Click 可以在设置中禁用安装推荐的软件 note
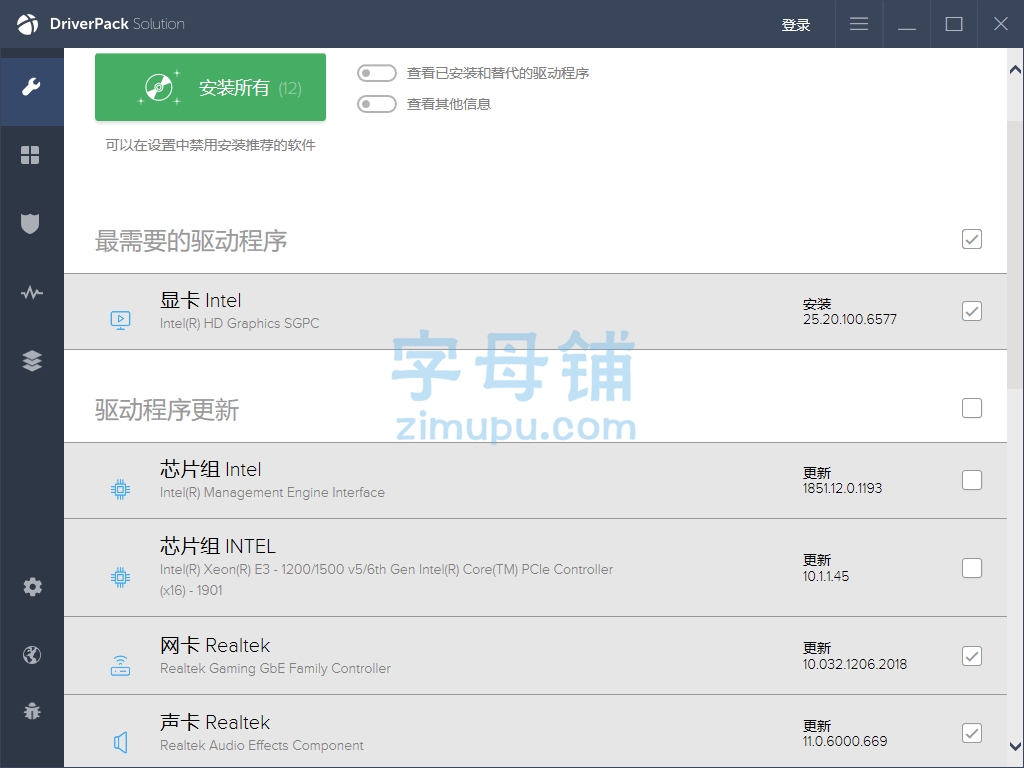 click(x=210, y=145)
